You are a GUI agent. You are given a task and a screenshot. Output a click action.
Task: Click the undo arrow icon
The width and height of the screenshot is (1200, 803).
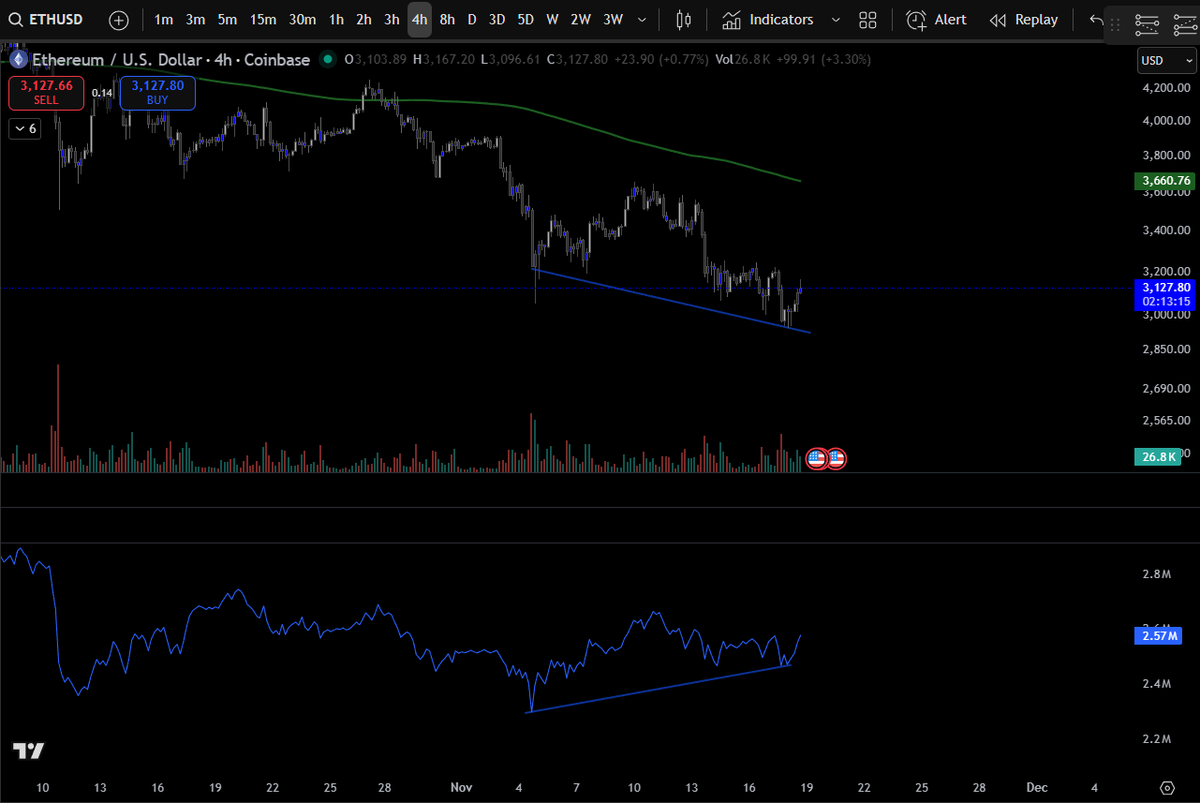pyautogui.click(x=1095, y=20)
